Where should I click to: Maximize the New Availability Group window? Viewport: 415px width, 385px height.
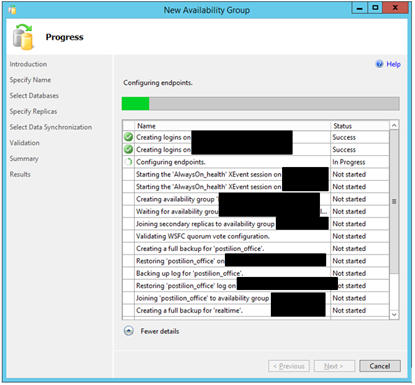[375, 8]
